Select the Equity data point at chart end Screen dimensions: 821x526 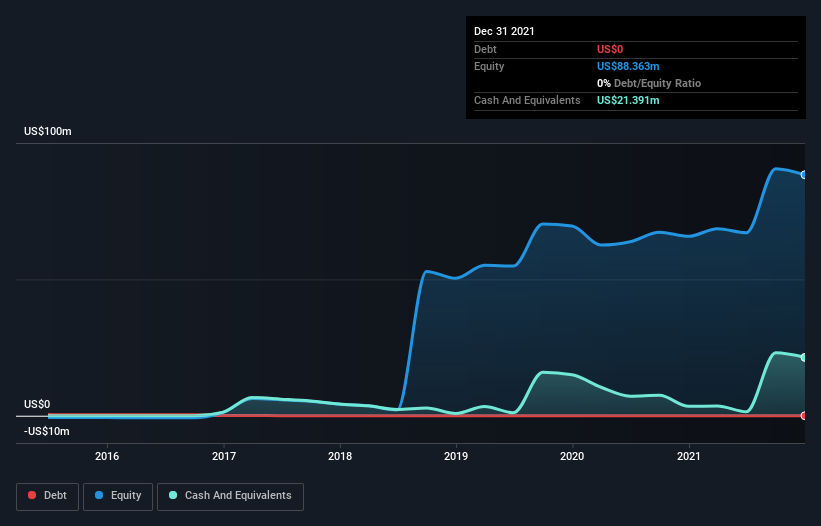[x=804, y=175]
